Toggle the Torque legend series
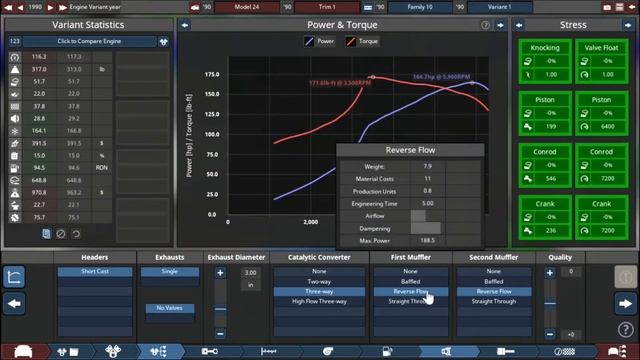This screenshot has width=640, height=360. (362, 41)
